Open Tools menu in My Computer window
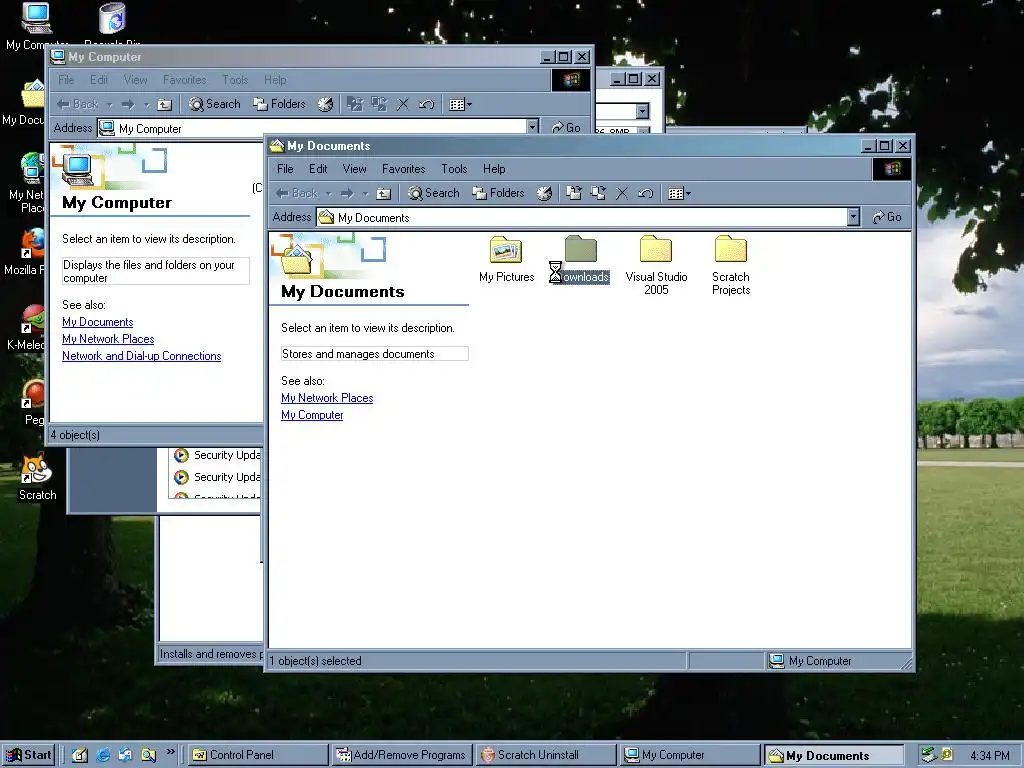This screenshot has height=768, width=1024. click(235, 80)
